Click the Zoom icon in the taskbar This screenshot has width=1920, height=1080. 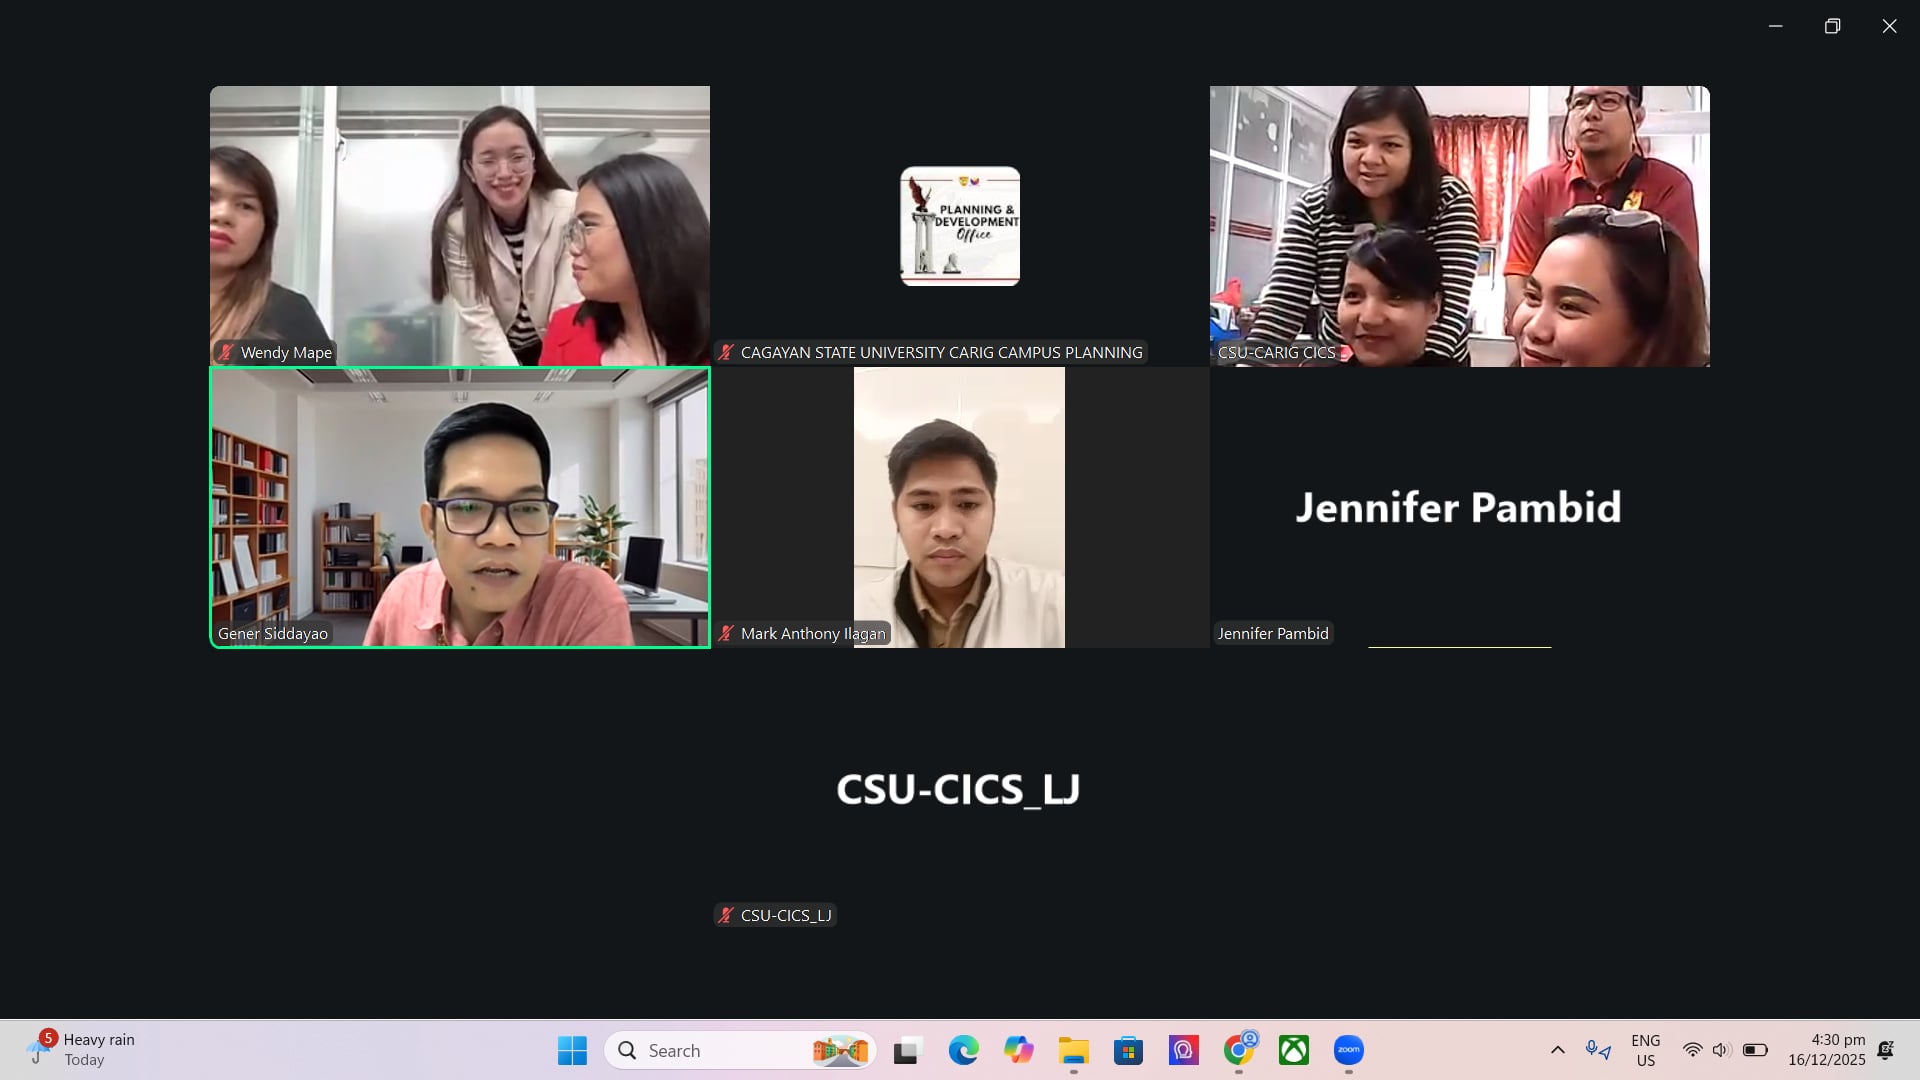coord(1348,1050)
